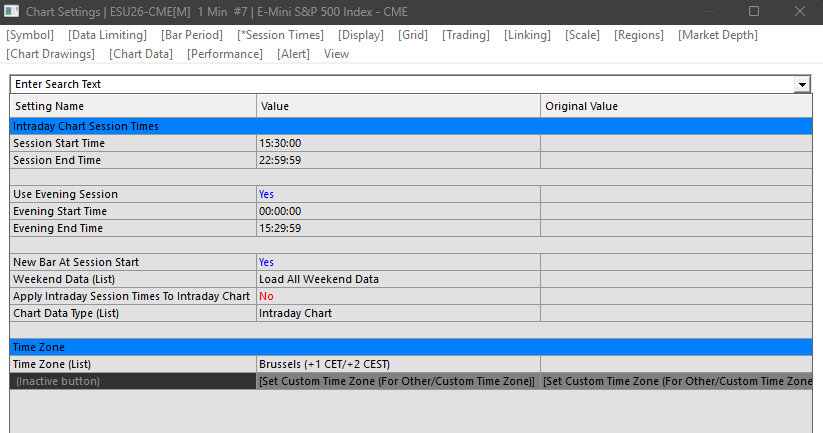The width and height of the screenshot is (823, 433).
Task: Open the View menu
Action: click(x=336, y=54)
